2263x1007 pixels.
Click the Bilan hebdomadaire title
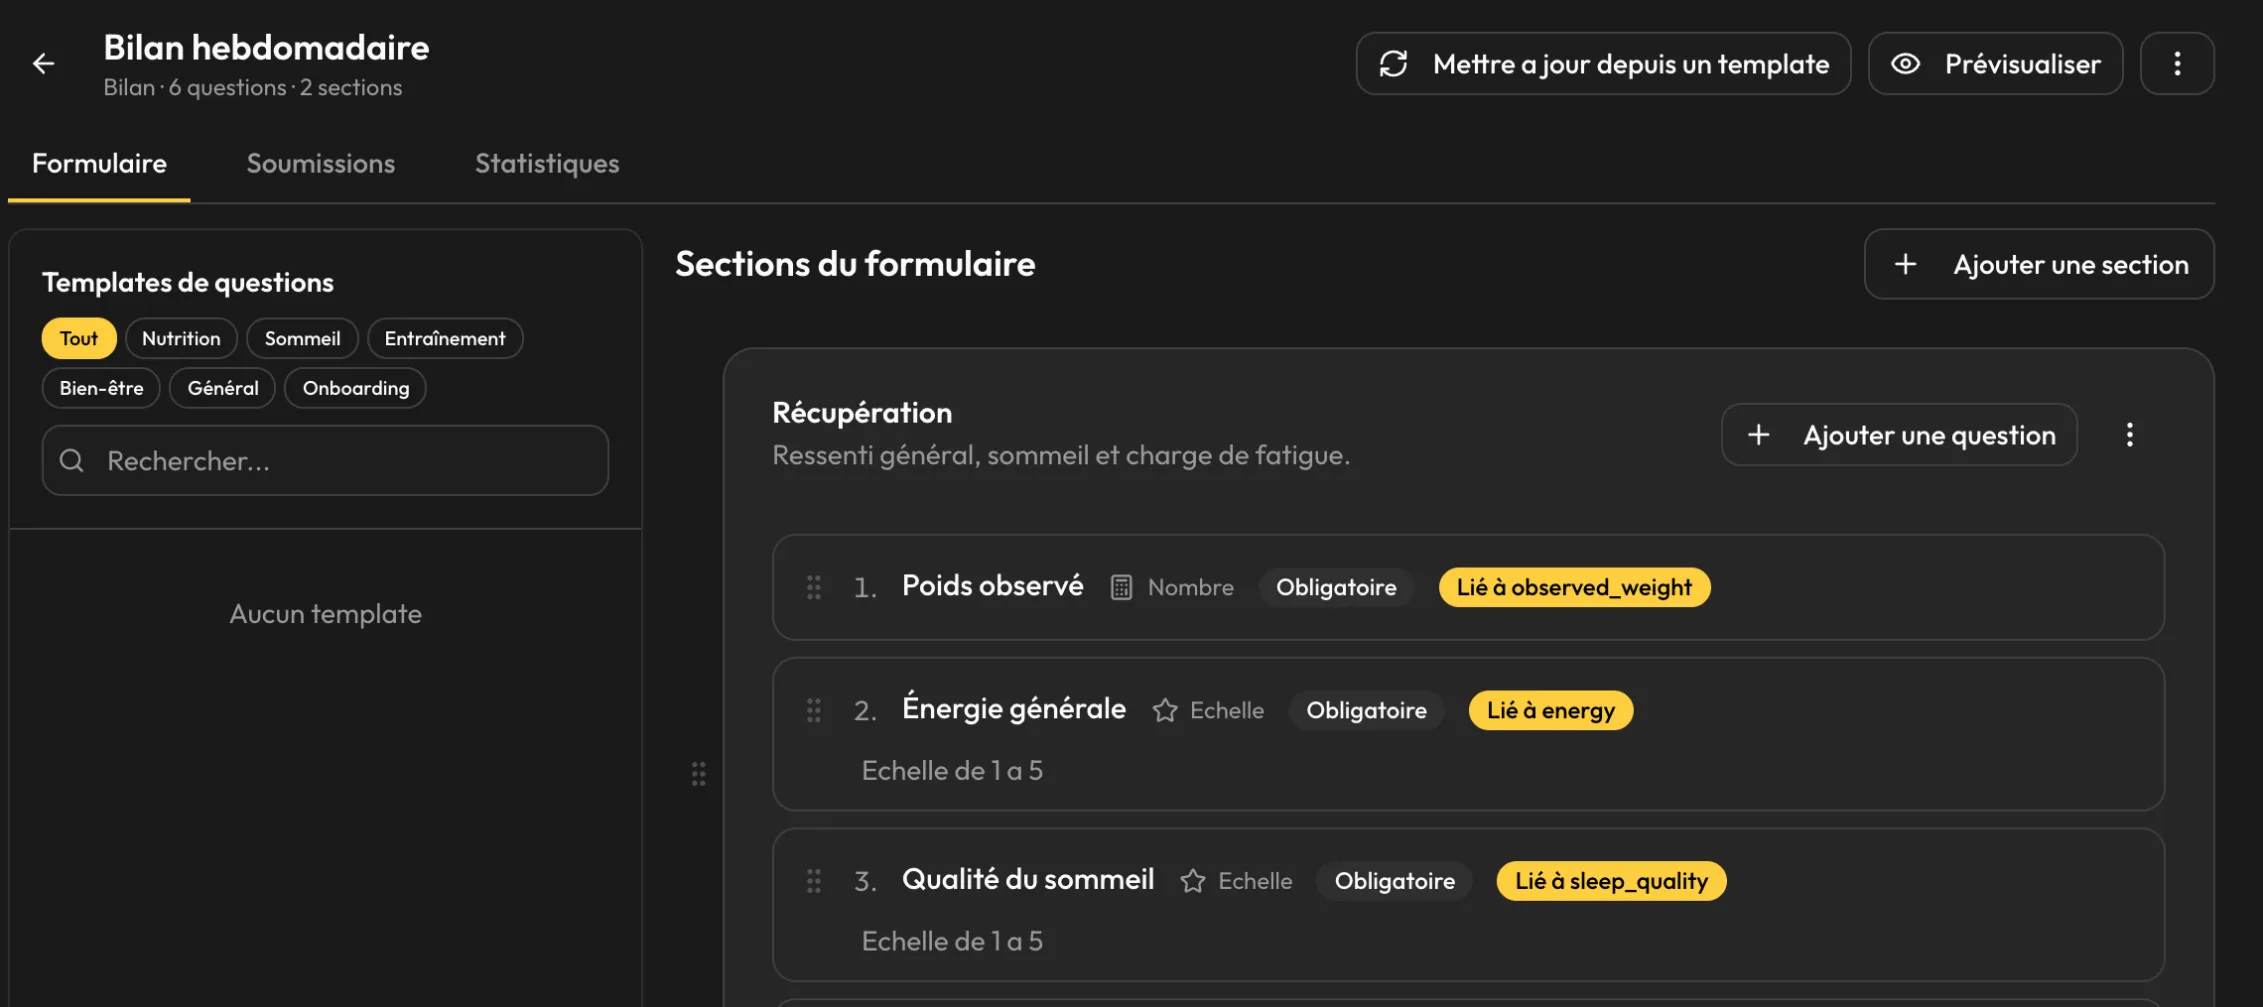(266, 48)
